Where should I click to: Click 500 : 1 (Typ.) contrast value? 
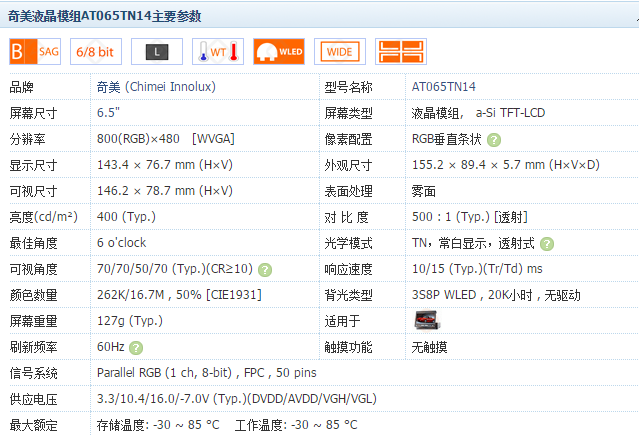point(470,217)
